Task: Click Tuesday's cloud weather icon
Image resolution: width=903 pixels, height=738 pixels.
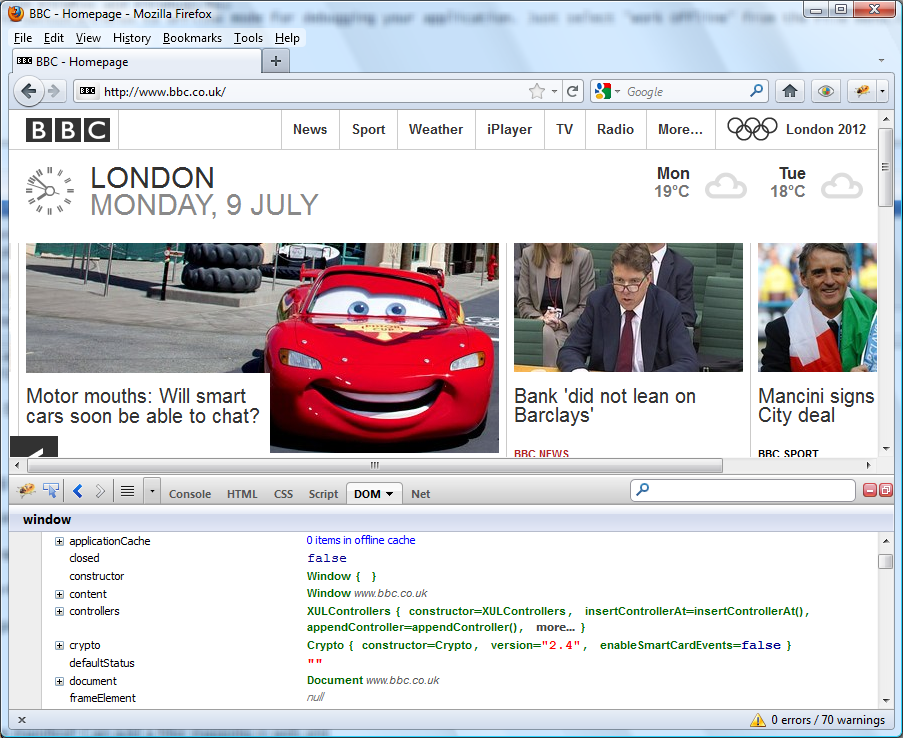Action: (842, 186)
